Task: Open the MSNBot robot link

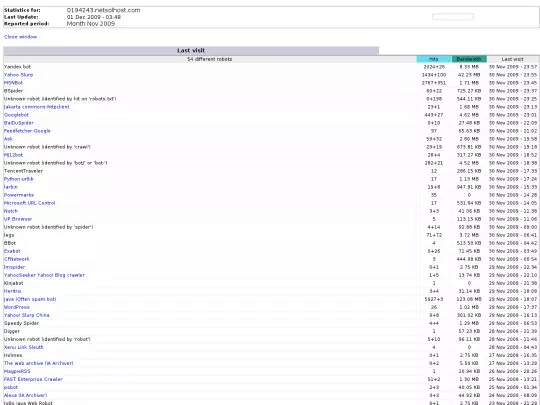Action: (x=13, y=83)
